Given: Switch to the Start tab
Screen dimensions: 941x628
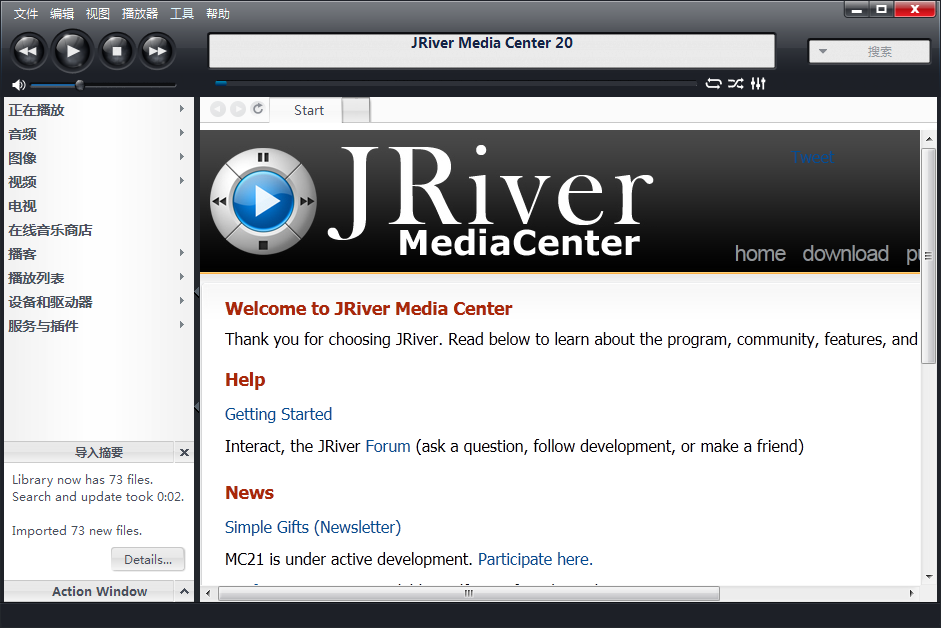Looking at the screenshot, I should coord(308,111).
